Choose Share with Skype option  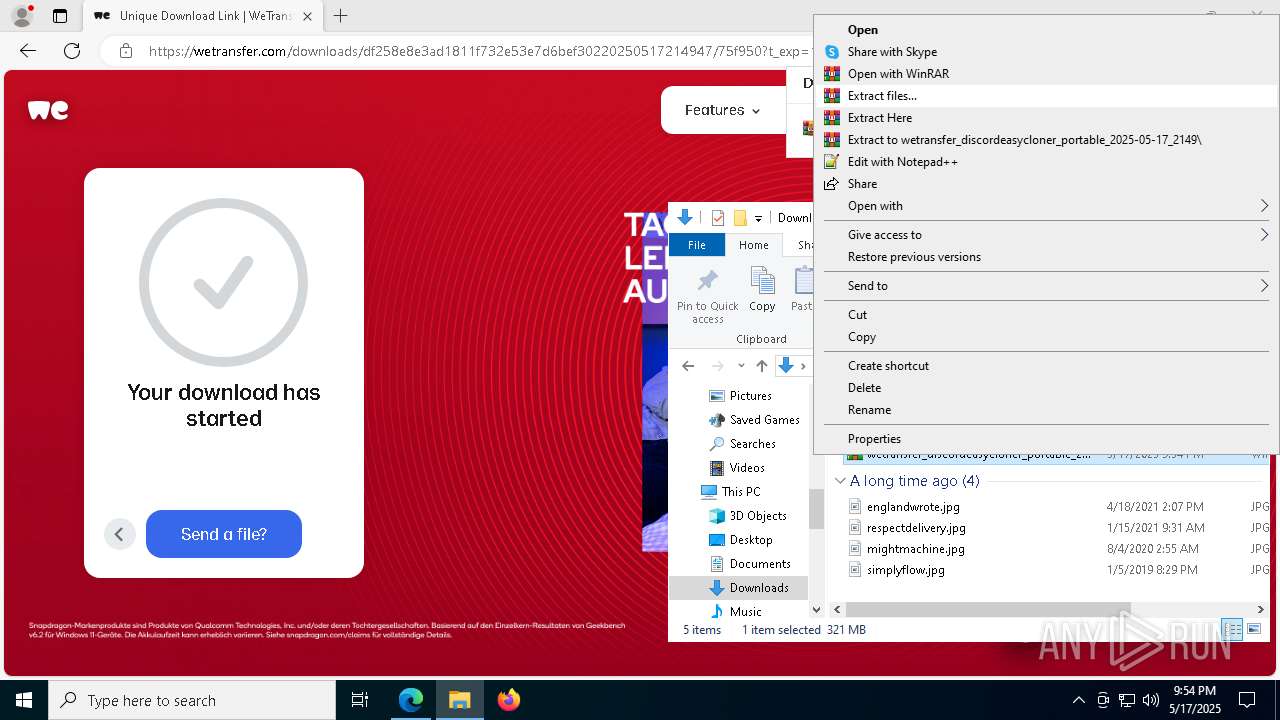[x=1046, y=52]
